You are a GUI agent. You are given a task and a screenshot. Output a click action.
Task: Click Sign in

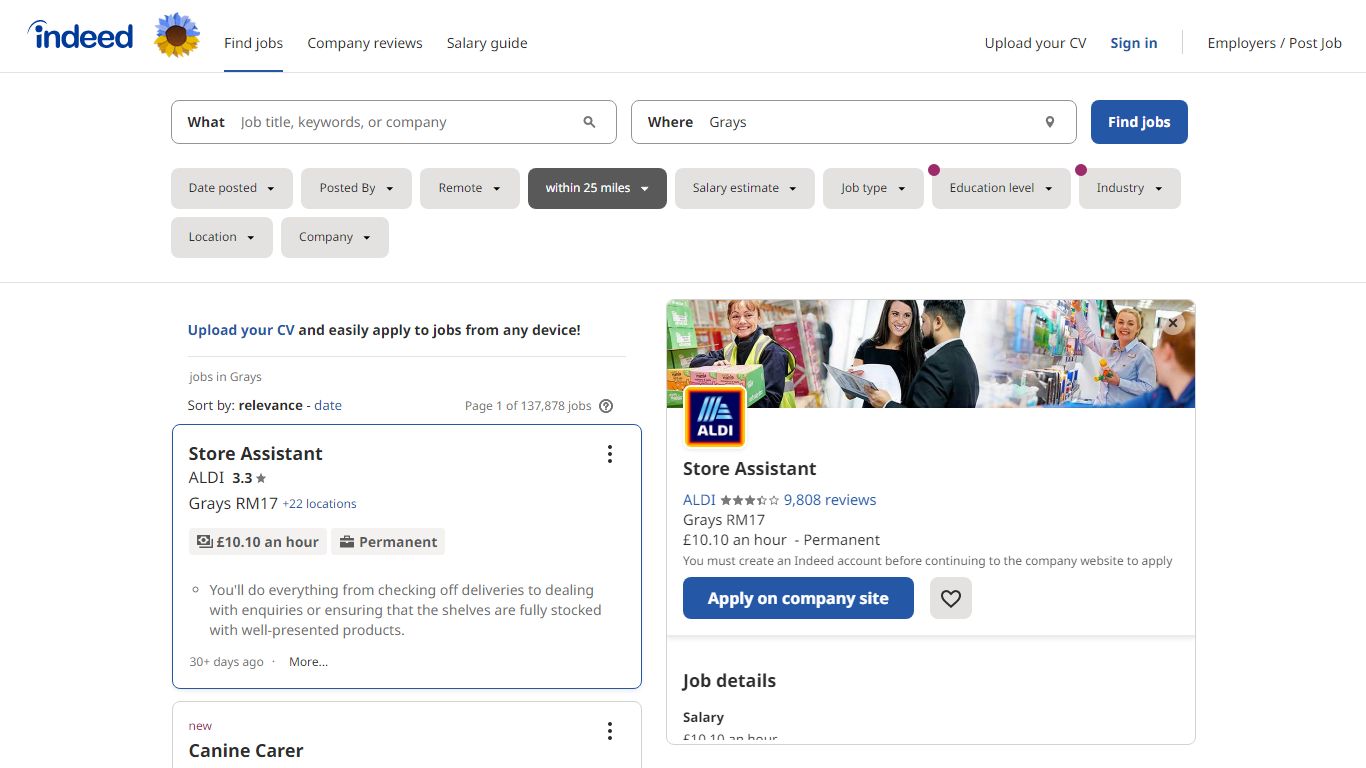pyautogui.click(x=1134, y=43)
